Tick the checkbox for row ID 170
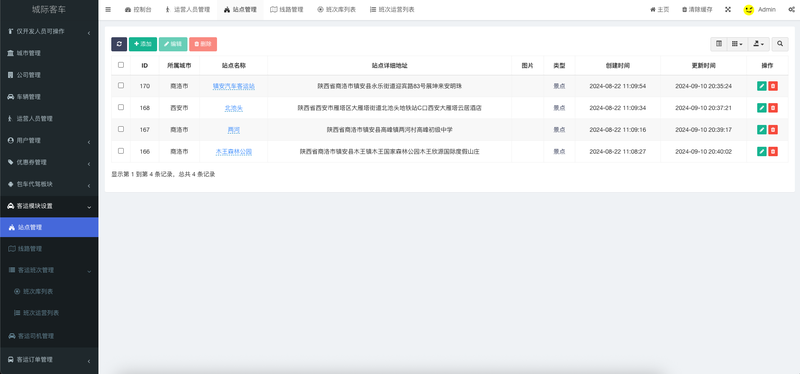The width and height of the screenshot is (800, 374). (121, 85)
